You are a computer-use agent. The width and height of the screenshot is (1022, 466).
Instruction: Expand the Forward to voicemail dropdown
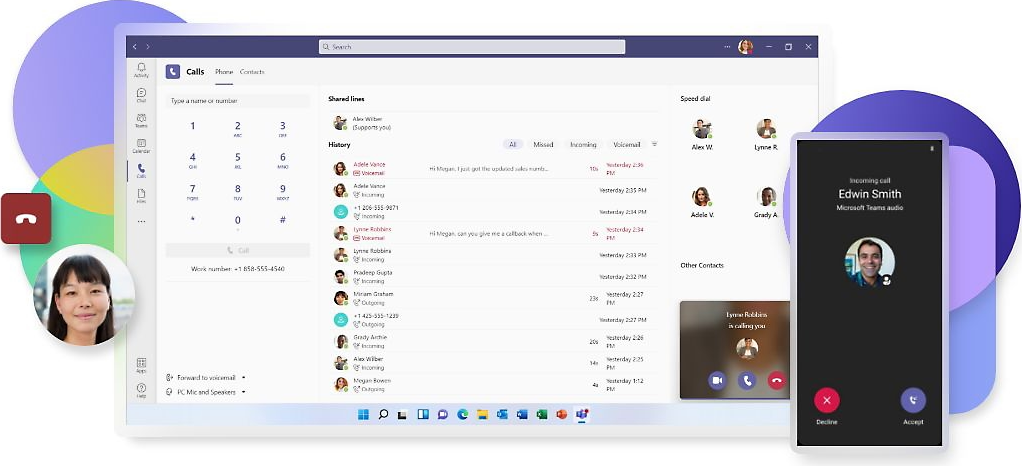click(243, 377)
